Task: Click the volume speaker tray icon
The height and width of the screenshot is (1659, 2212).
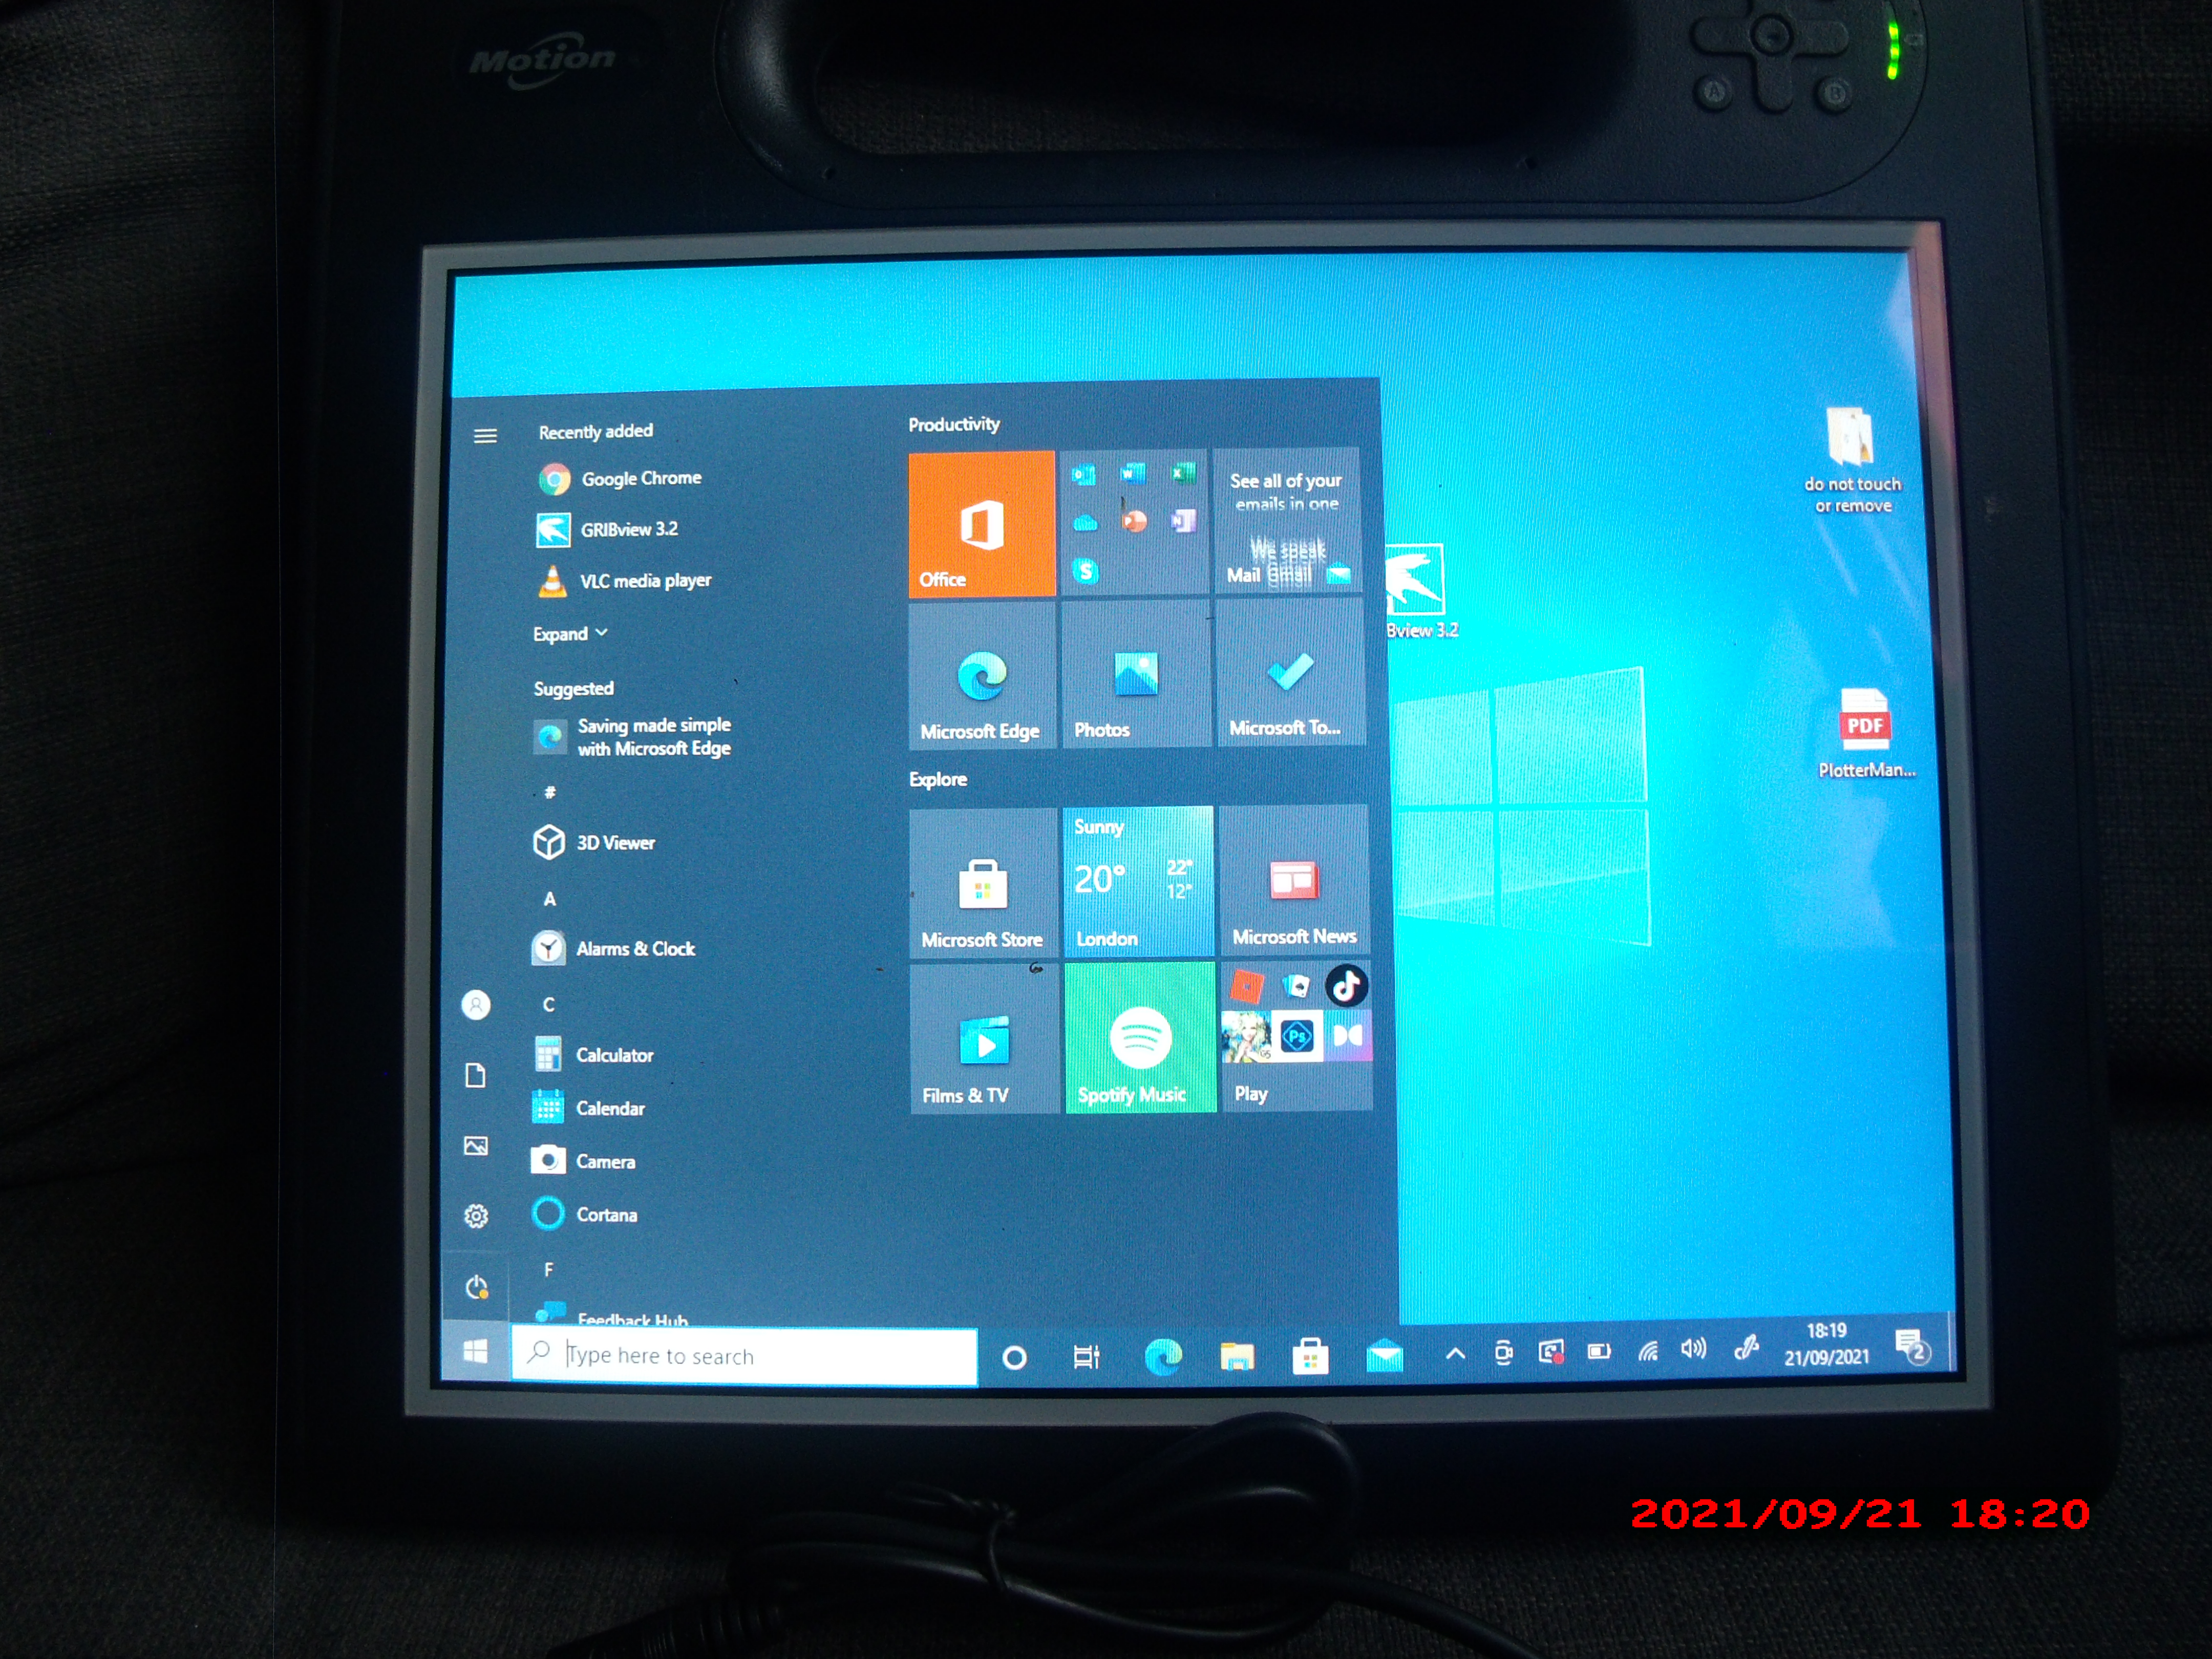Action: click(x=1693, y=1350)
